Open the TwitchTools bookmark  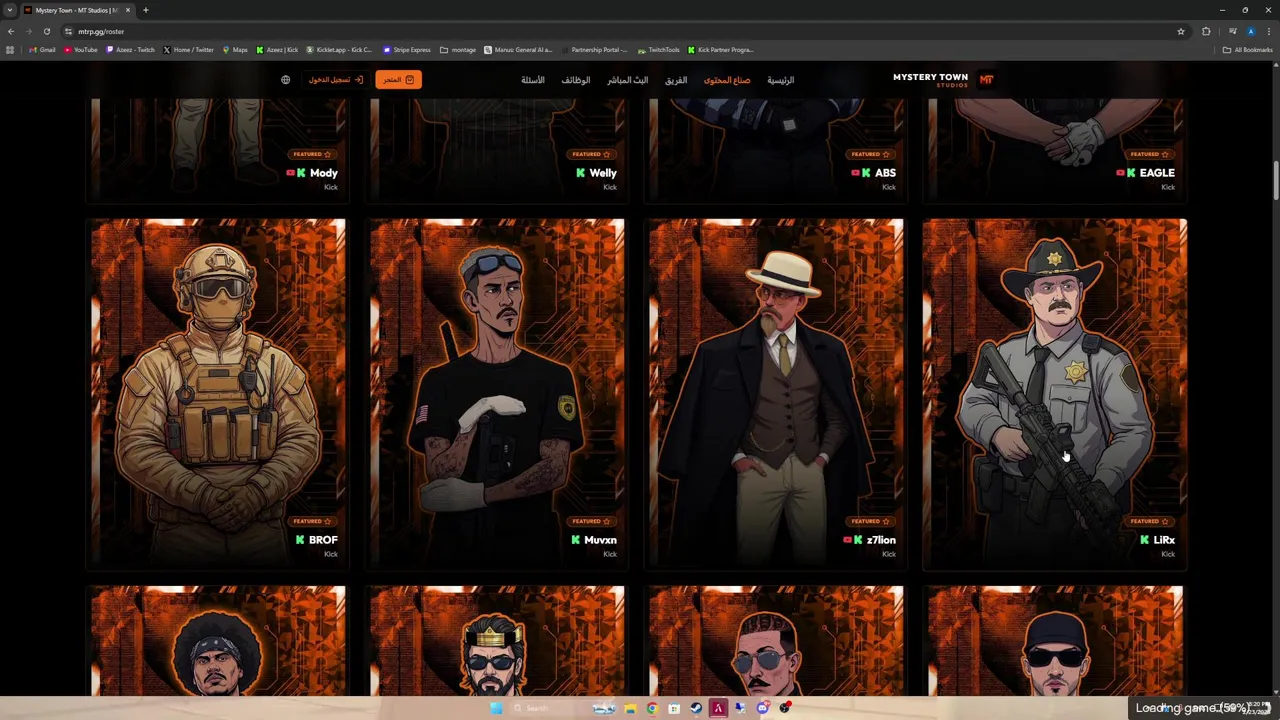659,50
